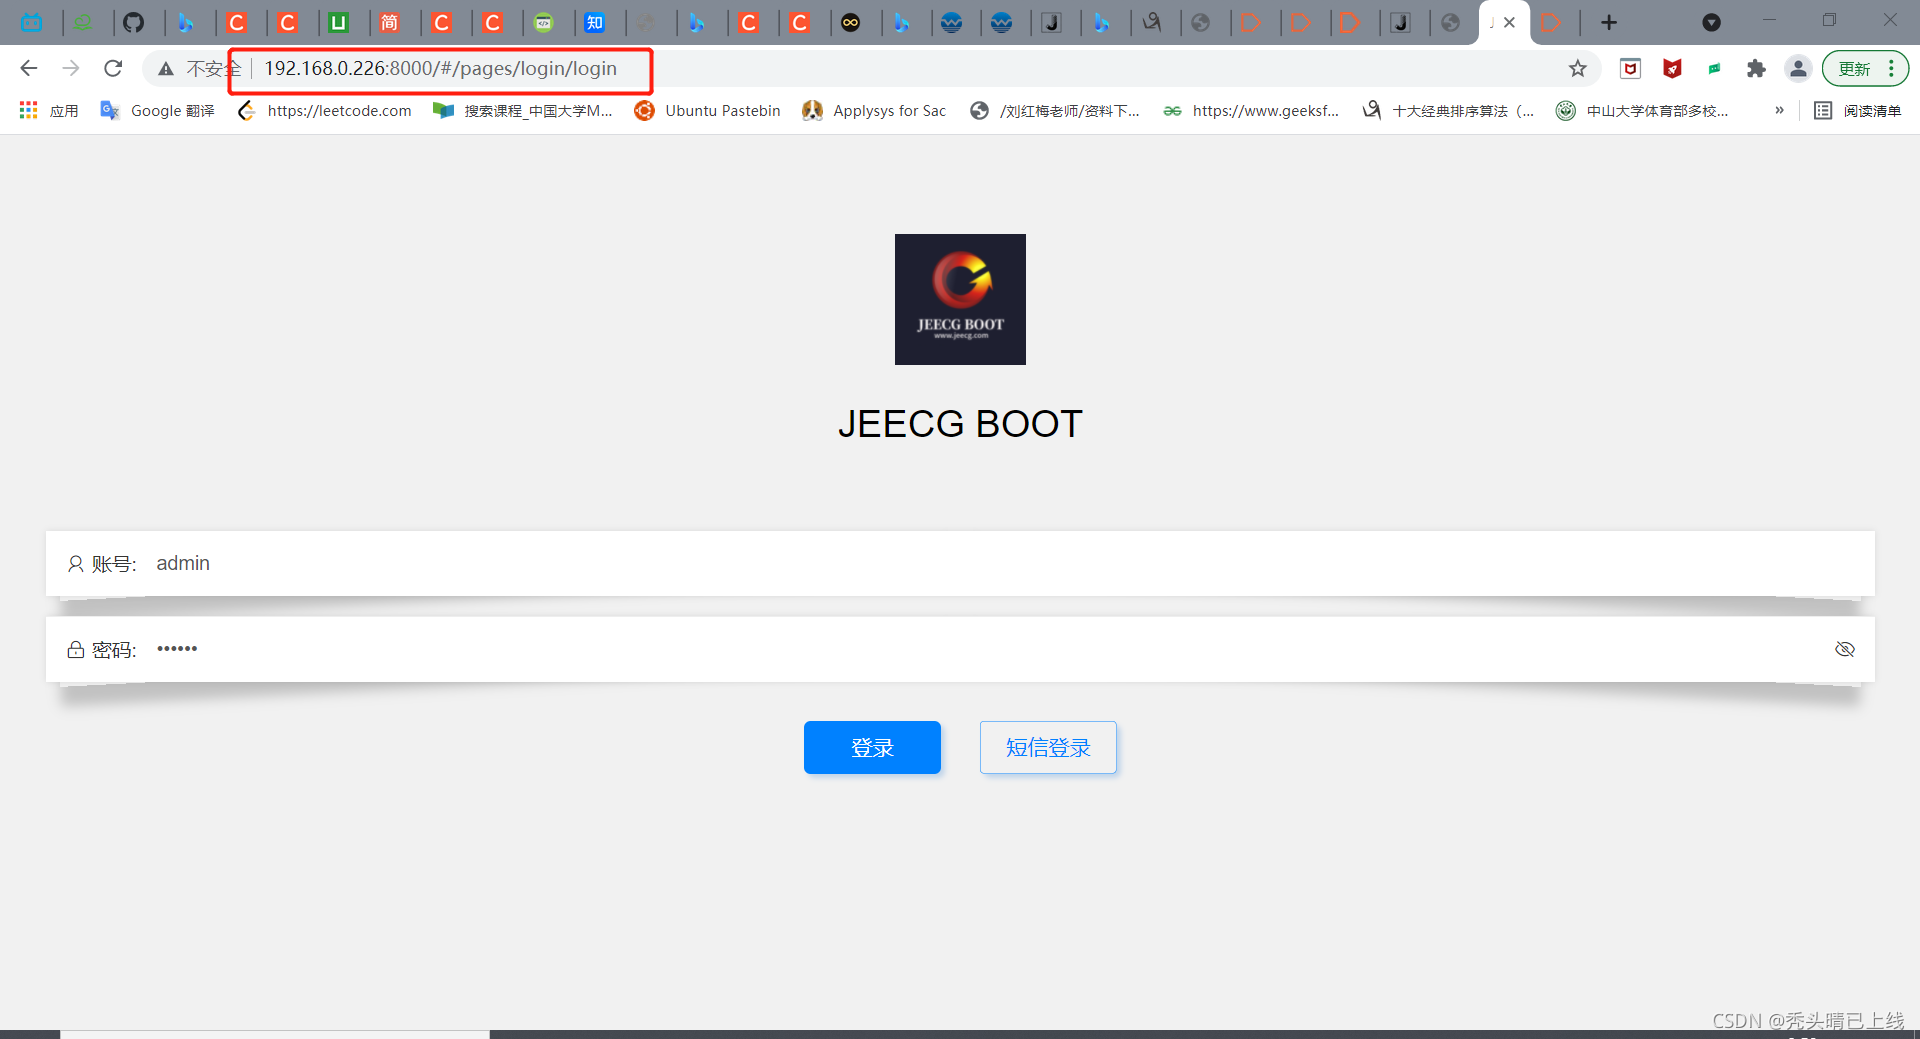The height and width of the screenshot is (1039, 1920).
Task: Open the 十大经典排序算法 bookmark
Action: 1448,110
